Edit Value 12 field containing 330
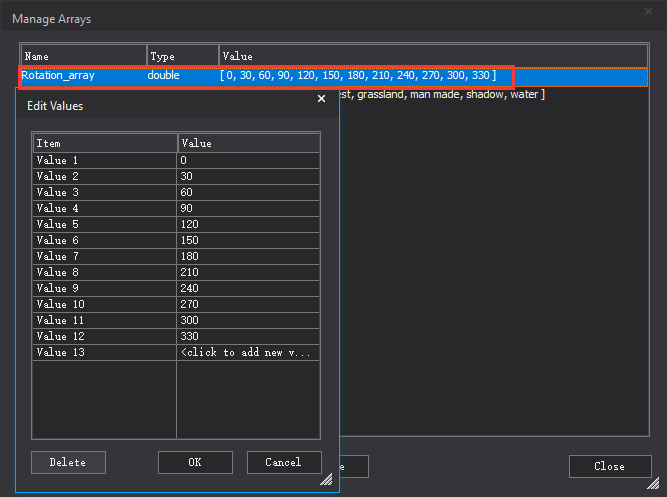The image size is (667, 497). tap(248, 336)
